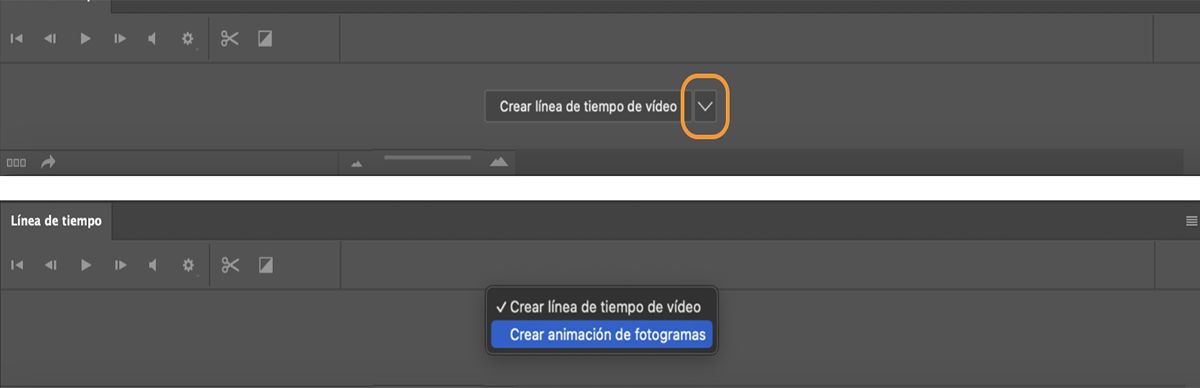Open the Línea de tiempo panel options menu icon
The image size is (1200, 388).
tap(1191, 221)
